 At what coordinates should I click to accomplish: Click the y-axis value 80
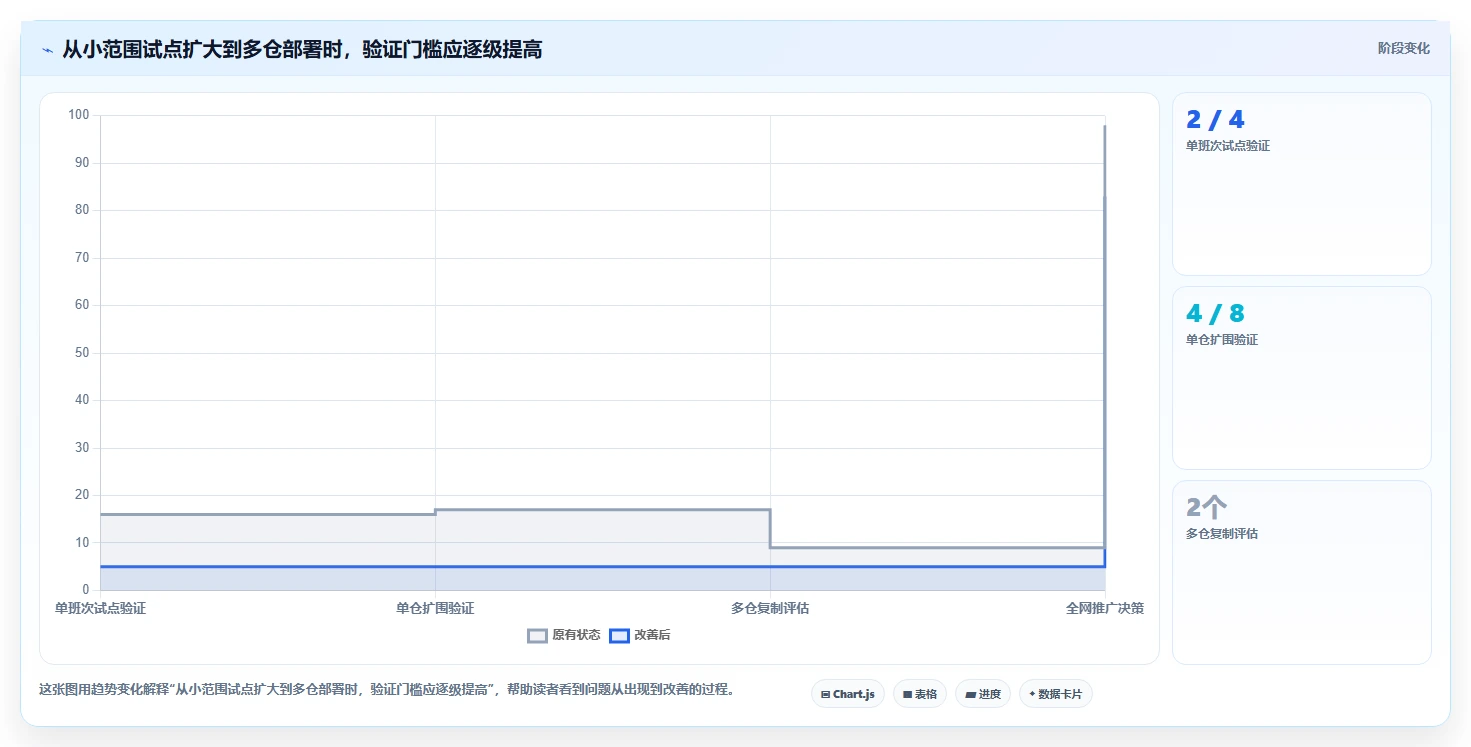pyautogui.click(x=82, y=210)
